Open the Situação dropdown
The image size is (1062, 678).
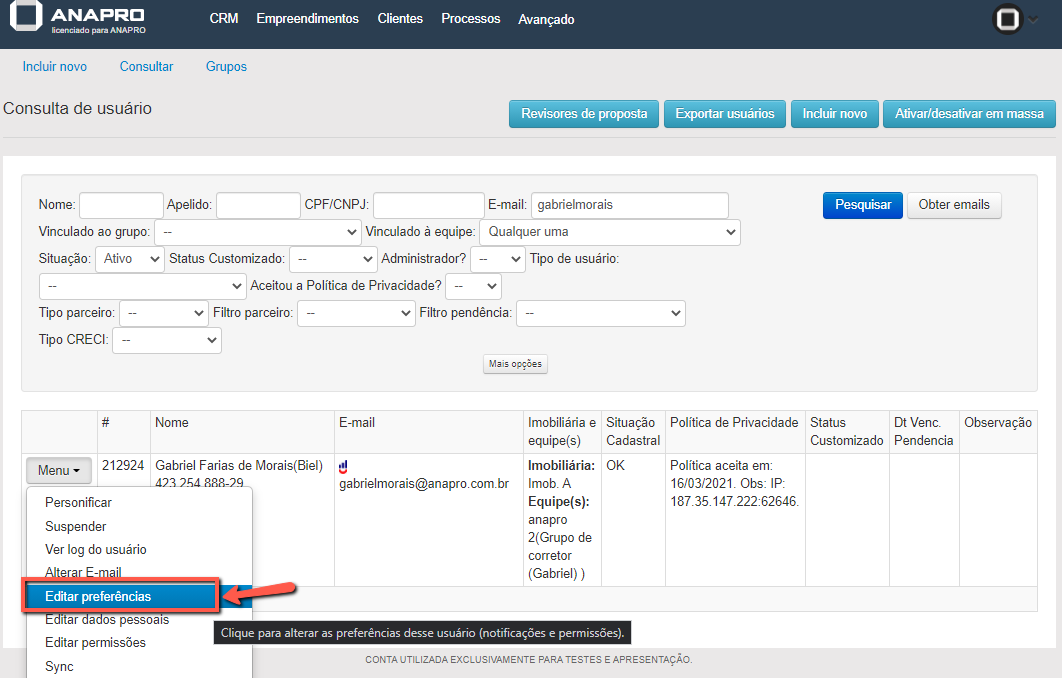click(130, 259)
